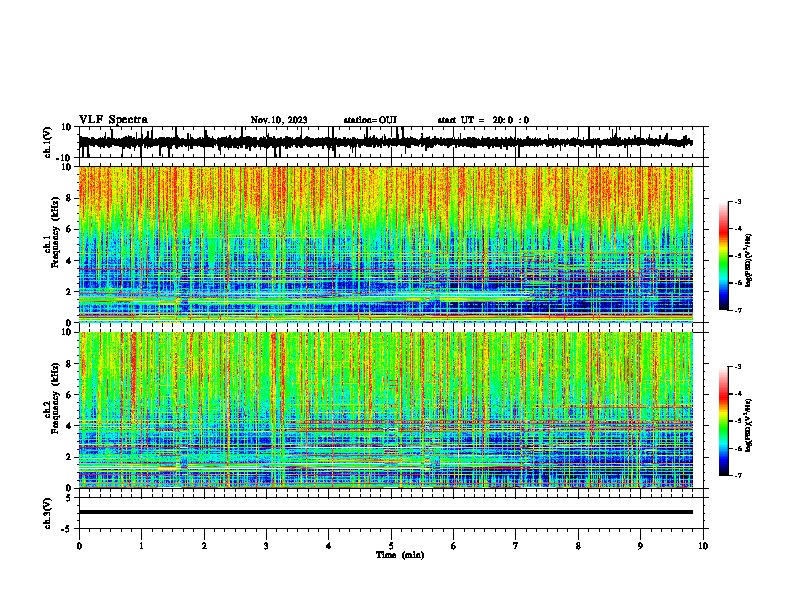The image size is (792, 612).
Task: Click the ch.2 spectrogram panel
Action: coord(386,410)
